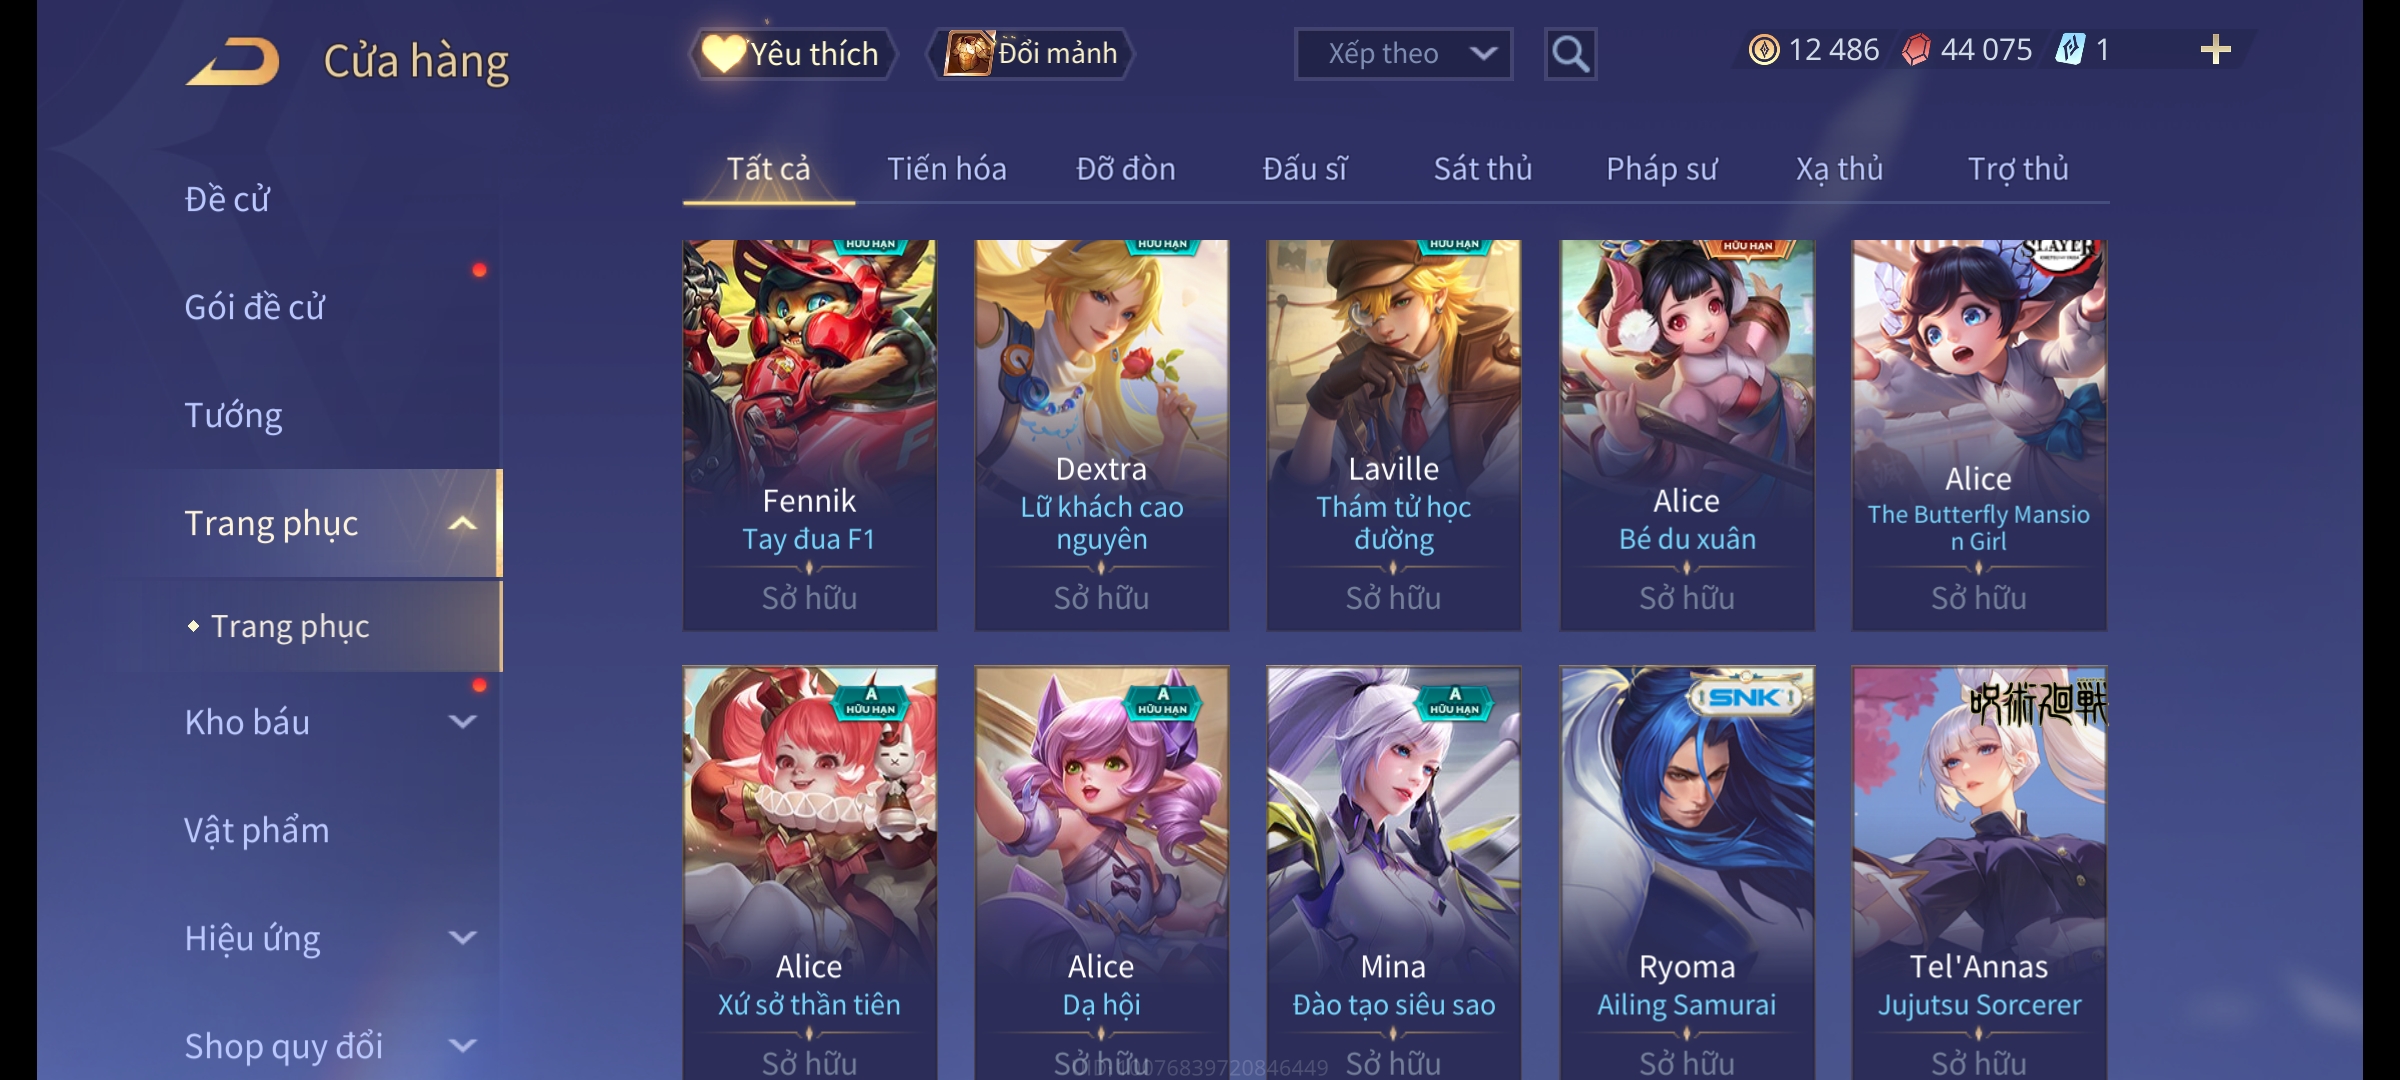Image resolution: width=2400 pixels, height=1080 pixels.
Task: Collapse the Trang phục sidebar section
Action: 462,524
